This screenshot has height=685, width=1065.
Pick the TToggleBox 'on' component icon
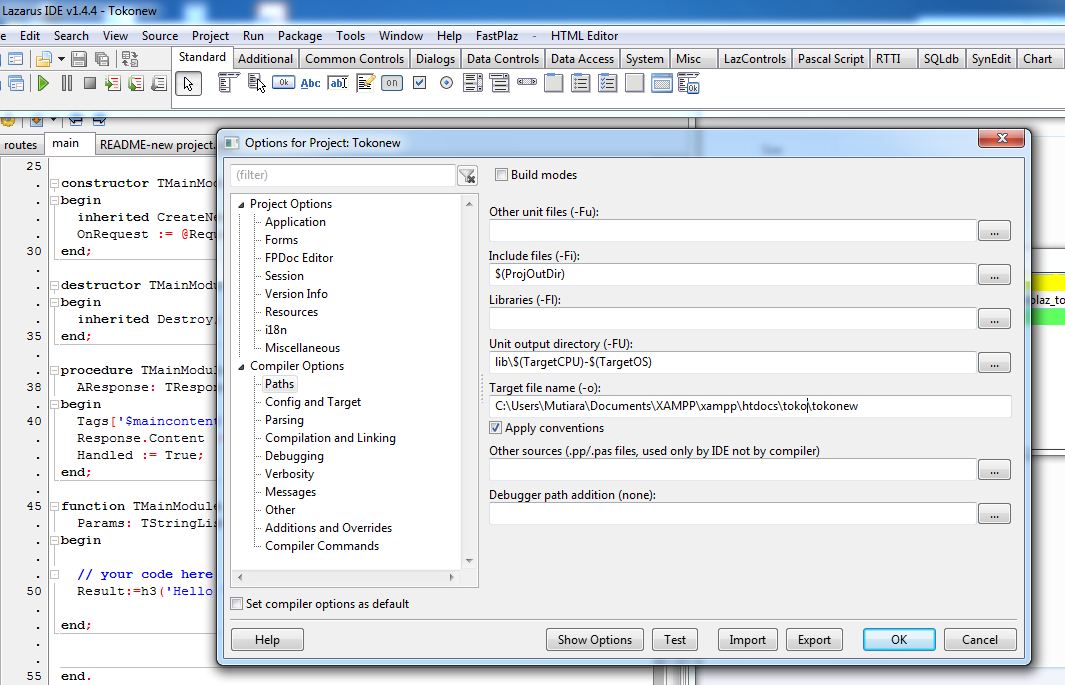point(392,83)
